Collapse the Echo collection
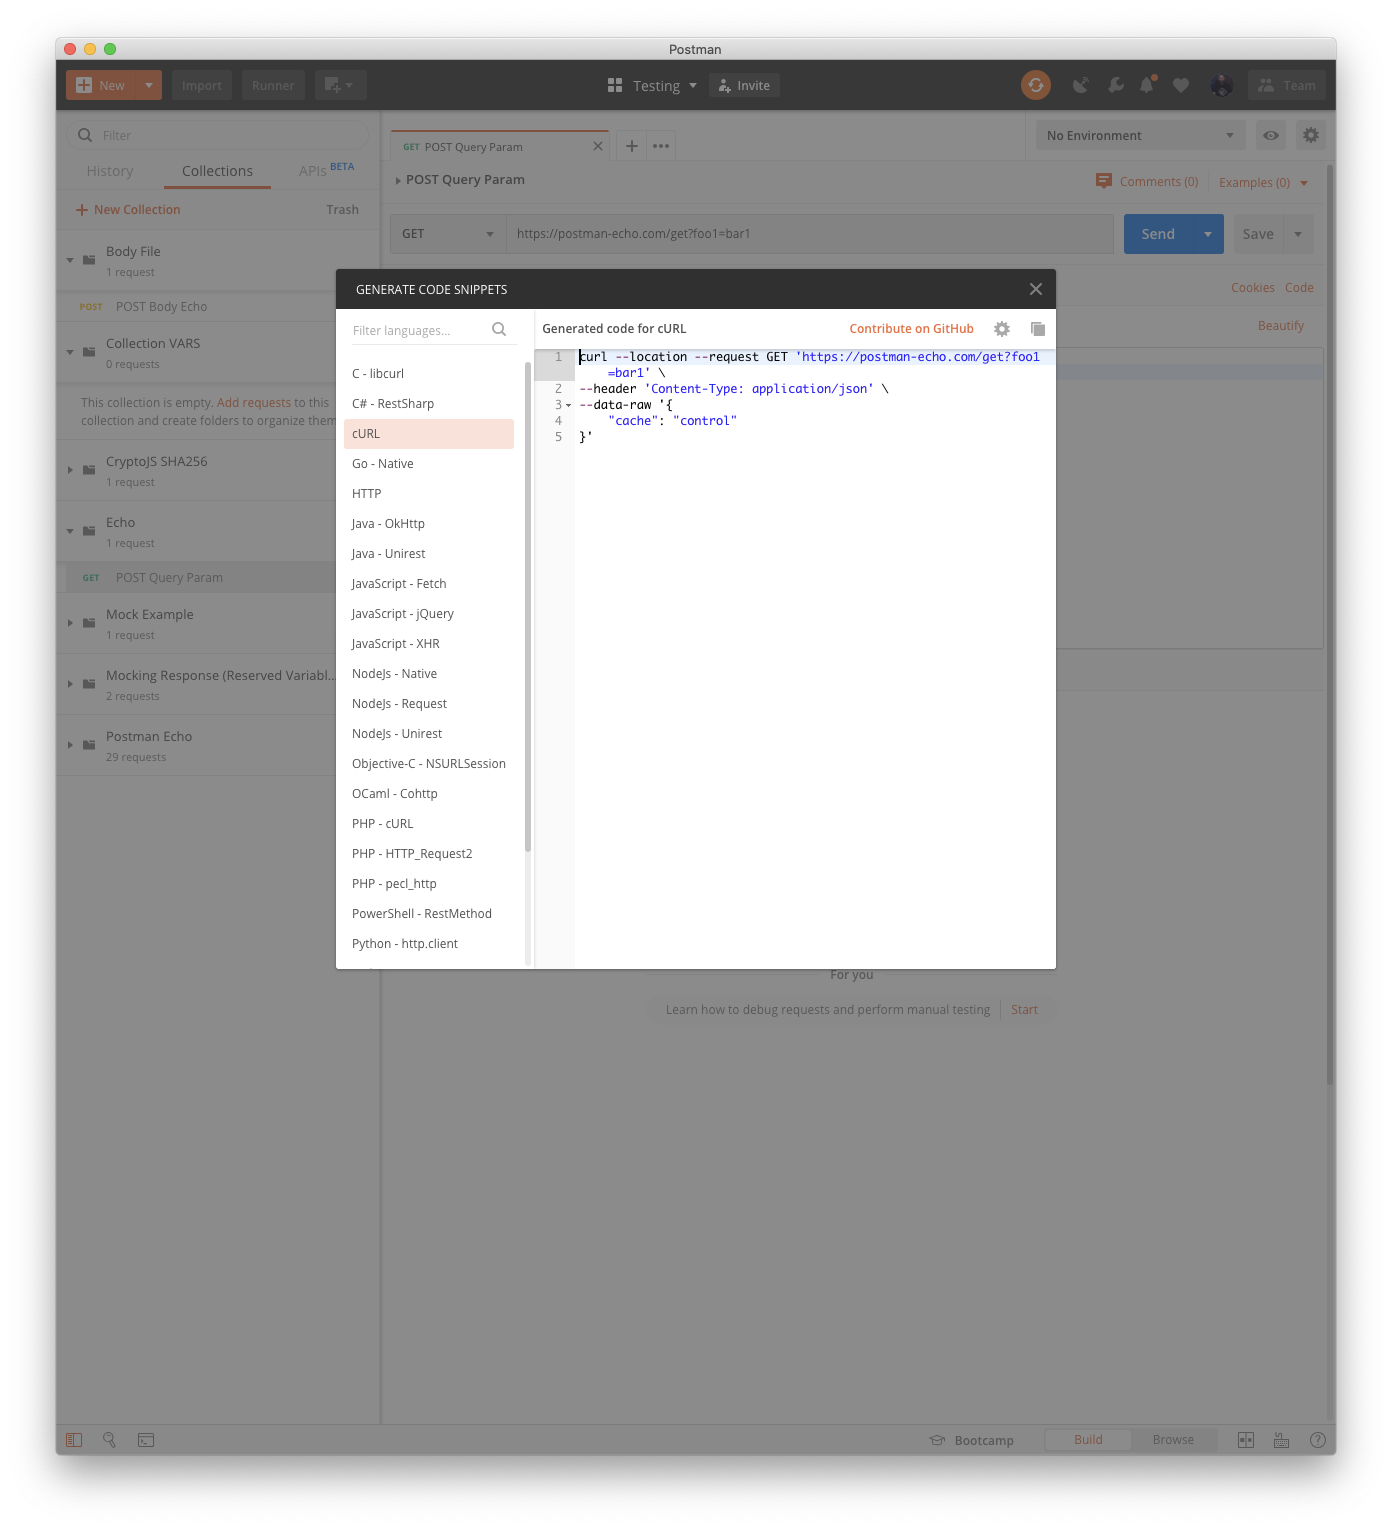Screen dimensions: 1392x1529 (x=70, y=531)
